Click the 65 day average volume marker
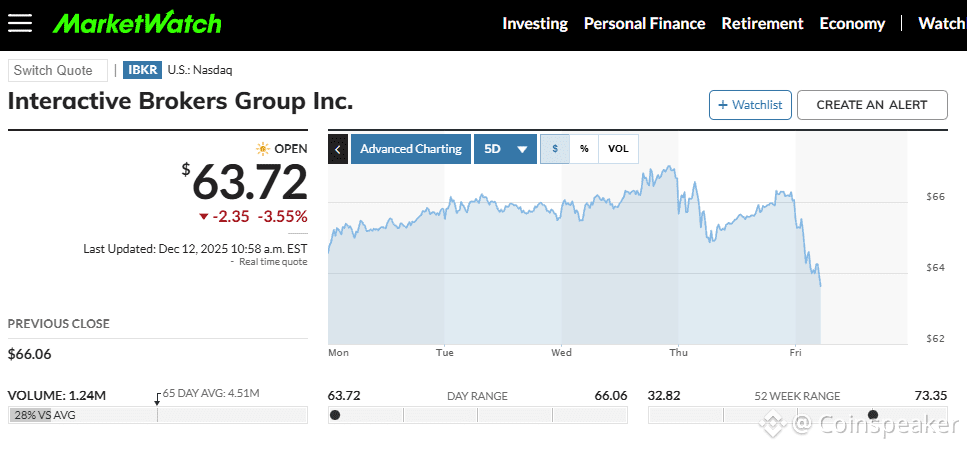Image resolution: width=967 pixels, height=449 pixels. (157, 400)
